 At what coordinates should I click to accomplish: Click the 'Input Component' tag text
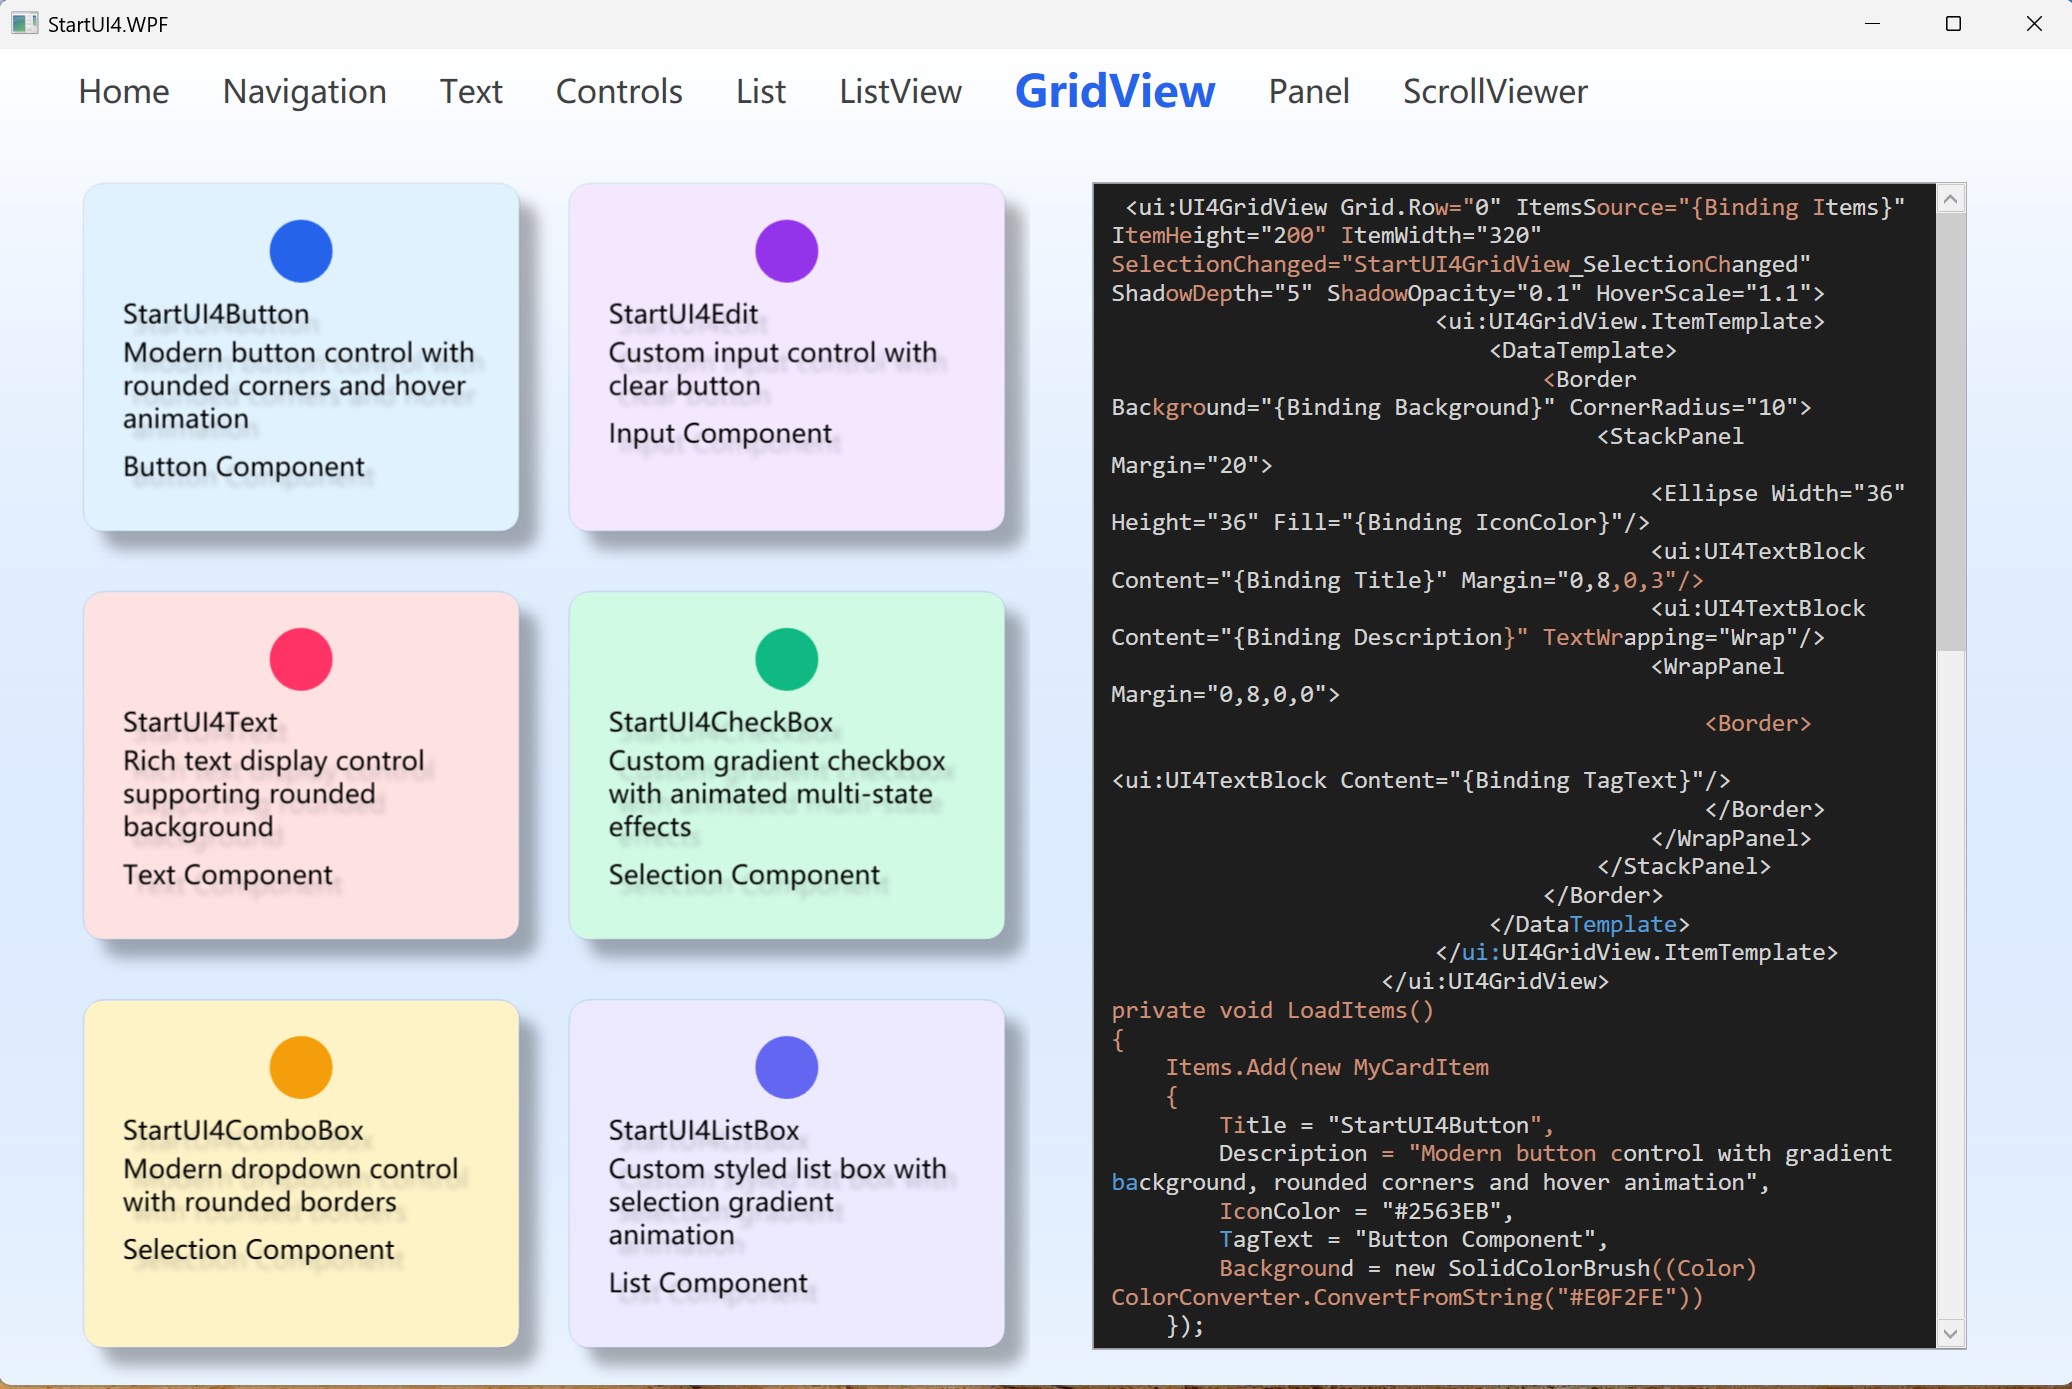pyautogui.click(x=720, y=434)
